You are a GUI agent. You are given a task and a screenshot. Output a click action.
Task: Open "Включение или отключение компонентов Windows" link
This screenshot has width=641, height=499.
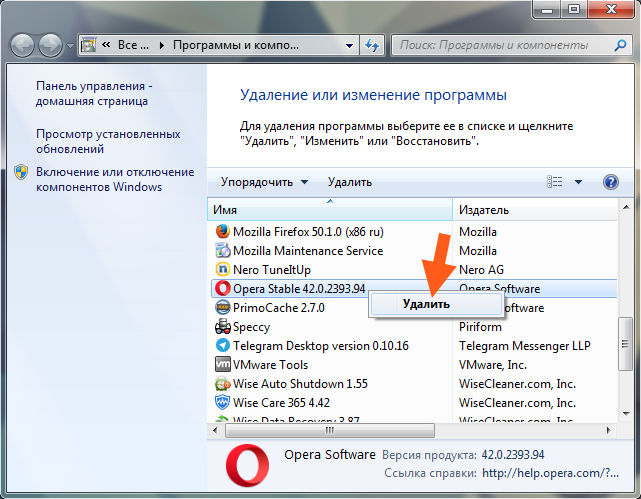115,179
